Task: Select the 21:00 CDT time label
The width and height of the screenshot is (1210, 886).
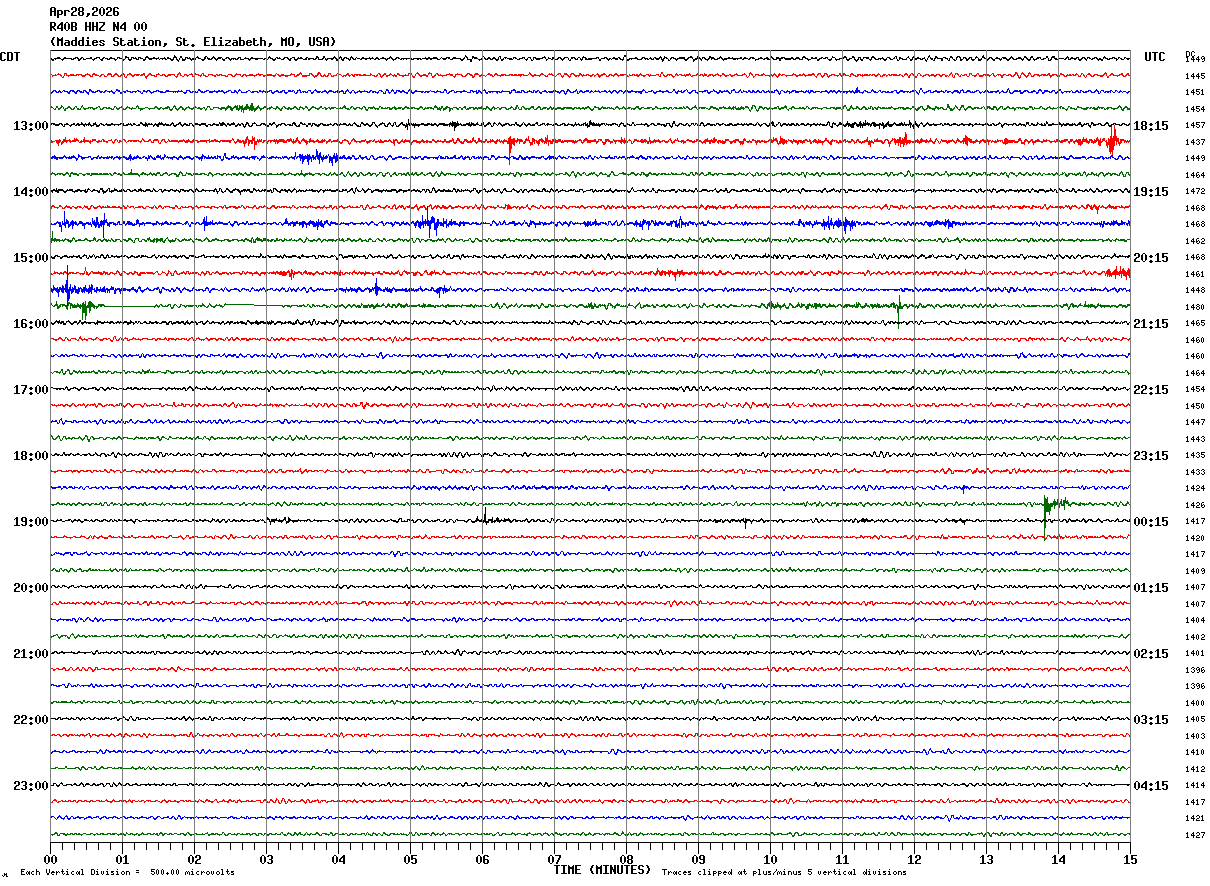Action: (30, 653)
